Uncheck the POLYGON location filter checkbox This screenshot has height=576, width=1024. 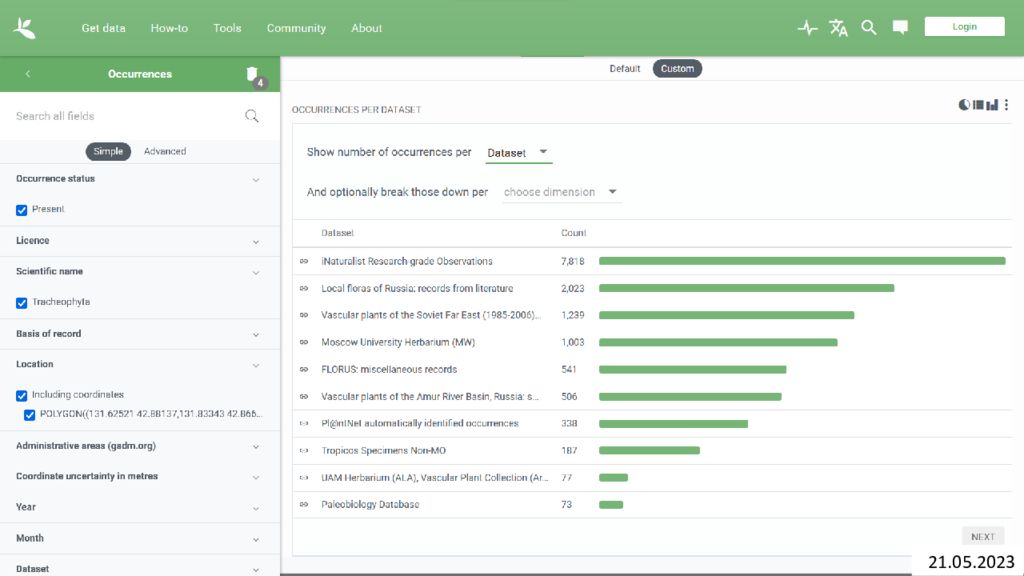tap(29, 415)
